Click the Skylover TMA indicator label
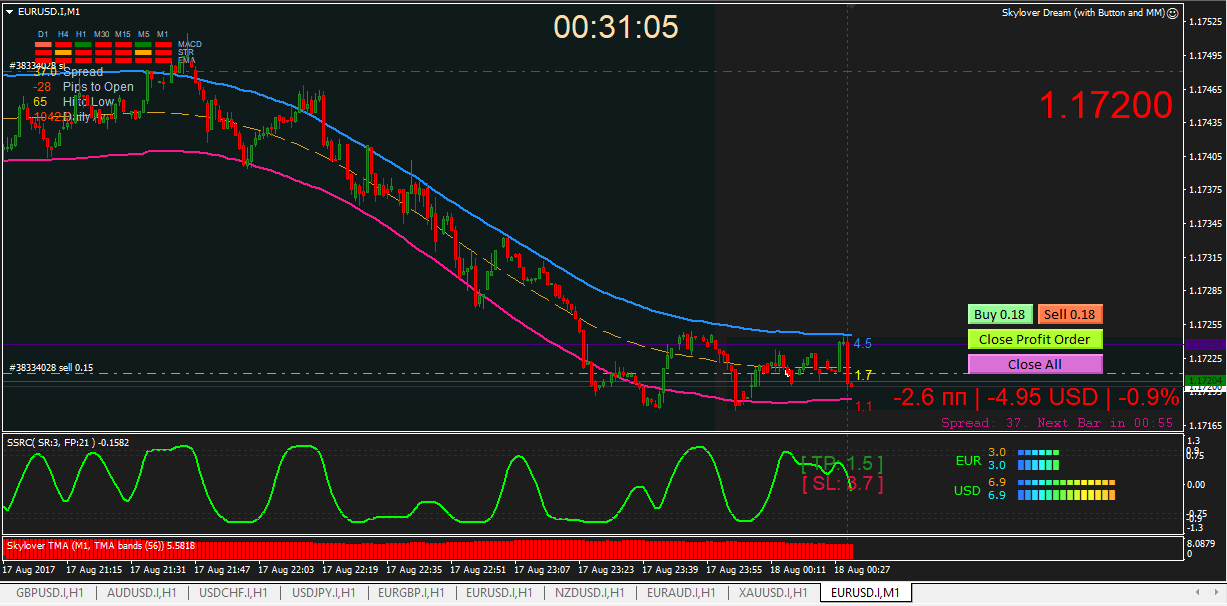Image resolution: width=1227 pixels, height=606 pixels. 100,545
